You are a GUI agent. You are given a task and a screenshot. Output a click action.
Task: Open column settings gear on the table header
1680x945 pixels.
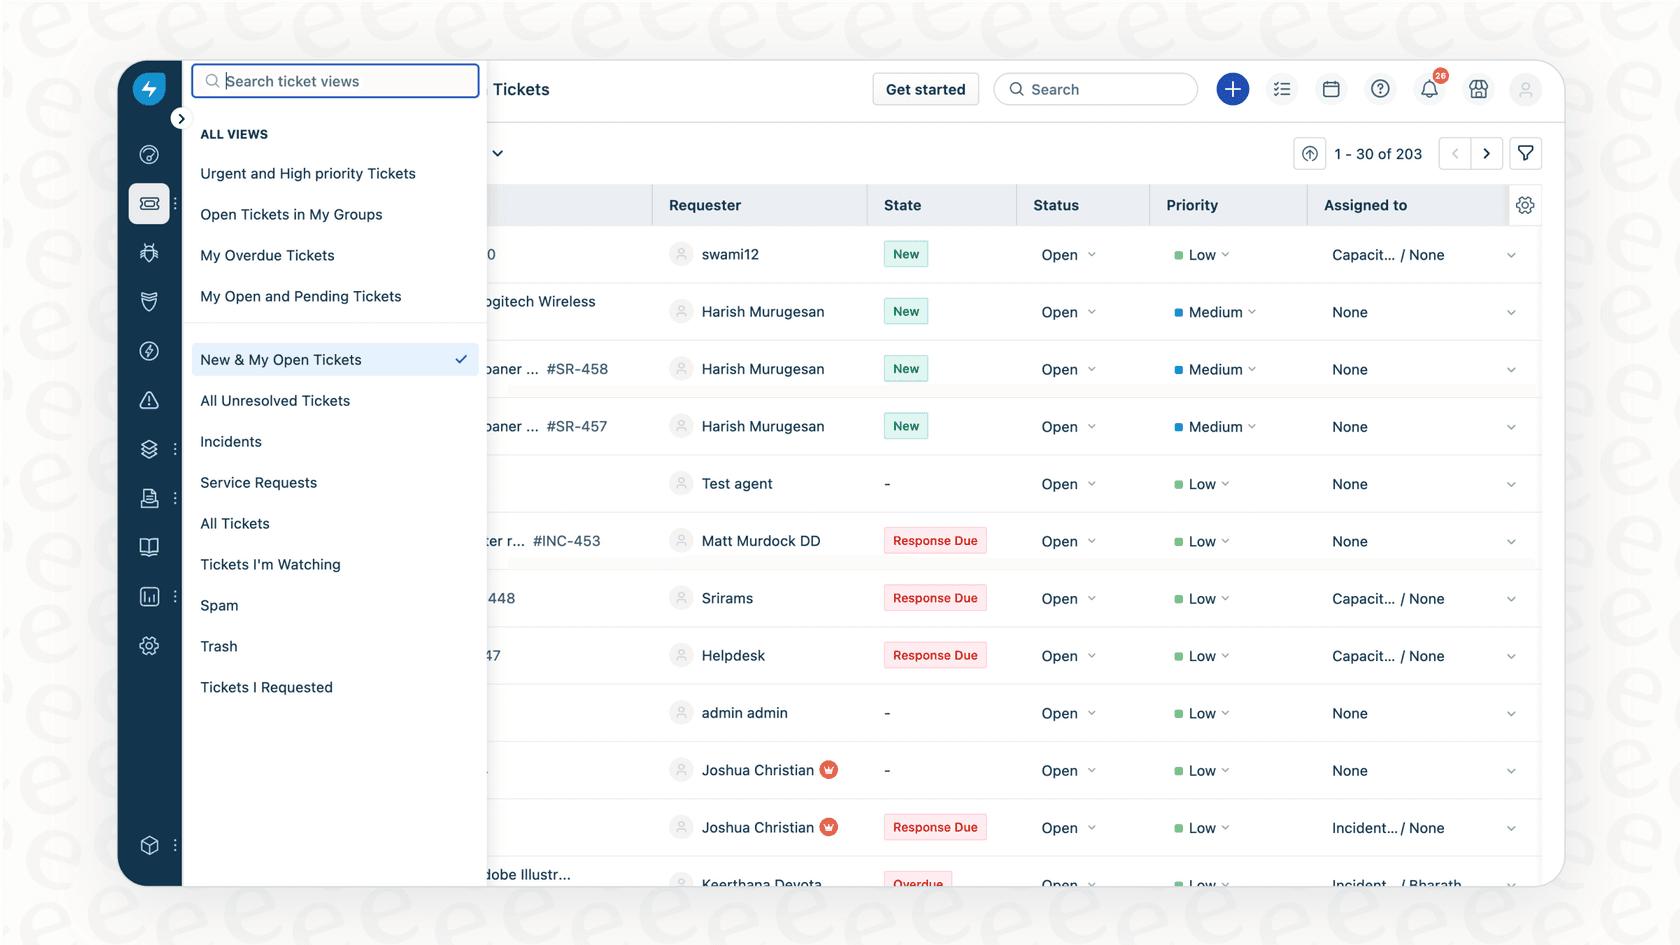tap(1525, 205)
